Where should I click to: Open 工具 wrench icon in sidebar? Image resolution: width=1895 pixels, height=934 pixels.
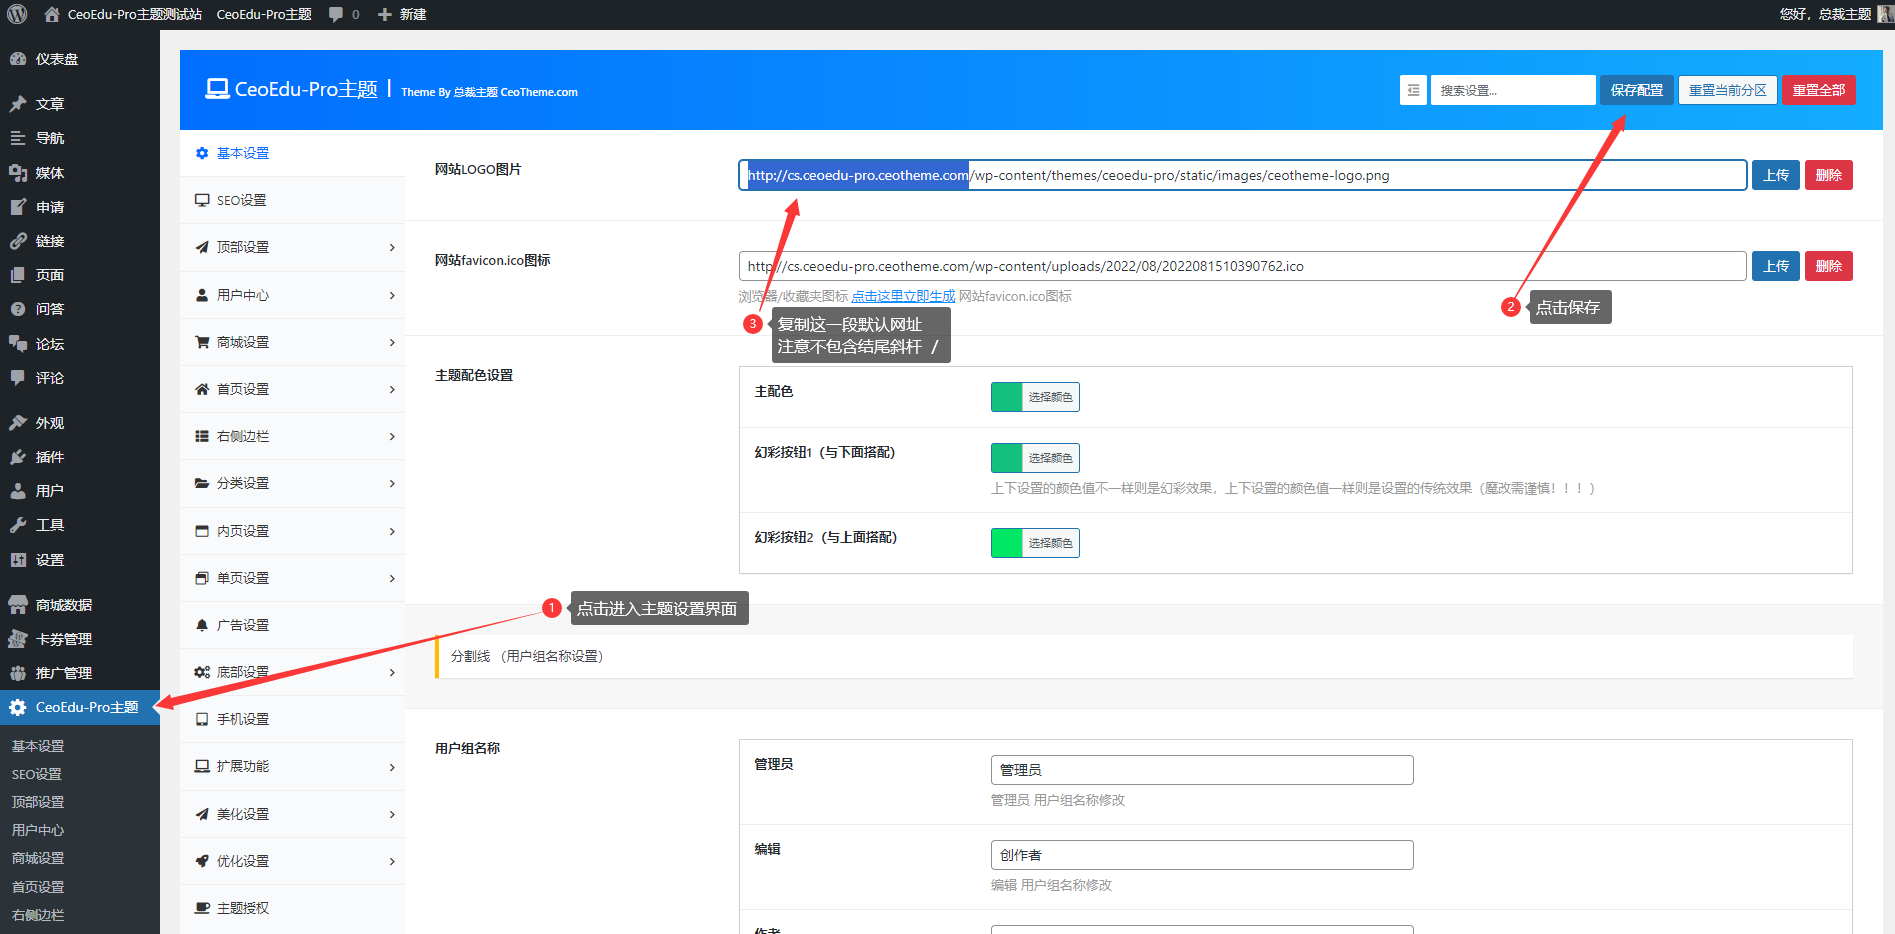18,525
